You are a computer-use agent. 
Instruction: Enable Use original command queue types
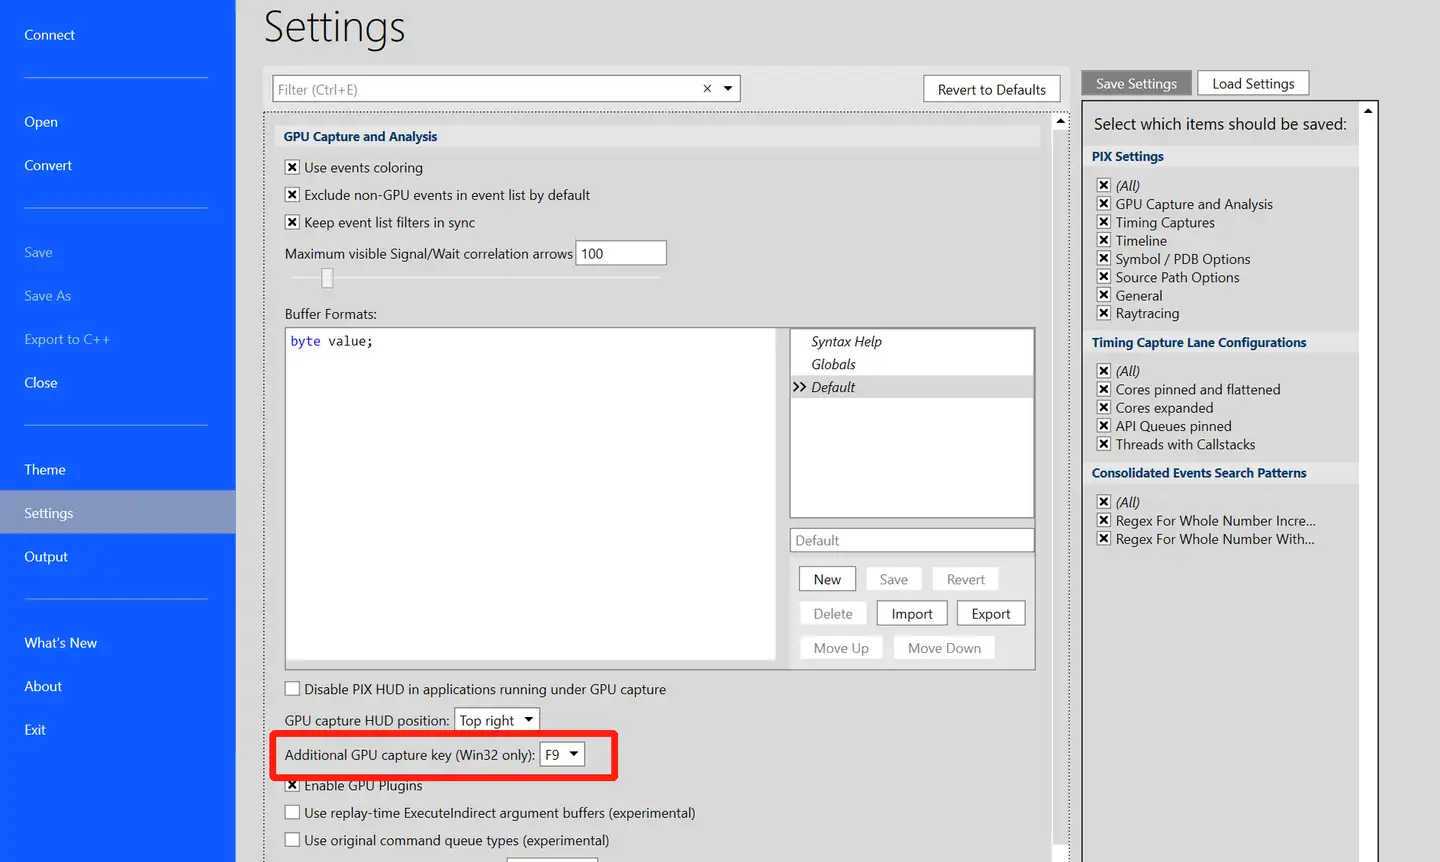pyautogui.click(x=292, y=840)
